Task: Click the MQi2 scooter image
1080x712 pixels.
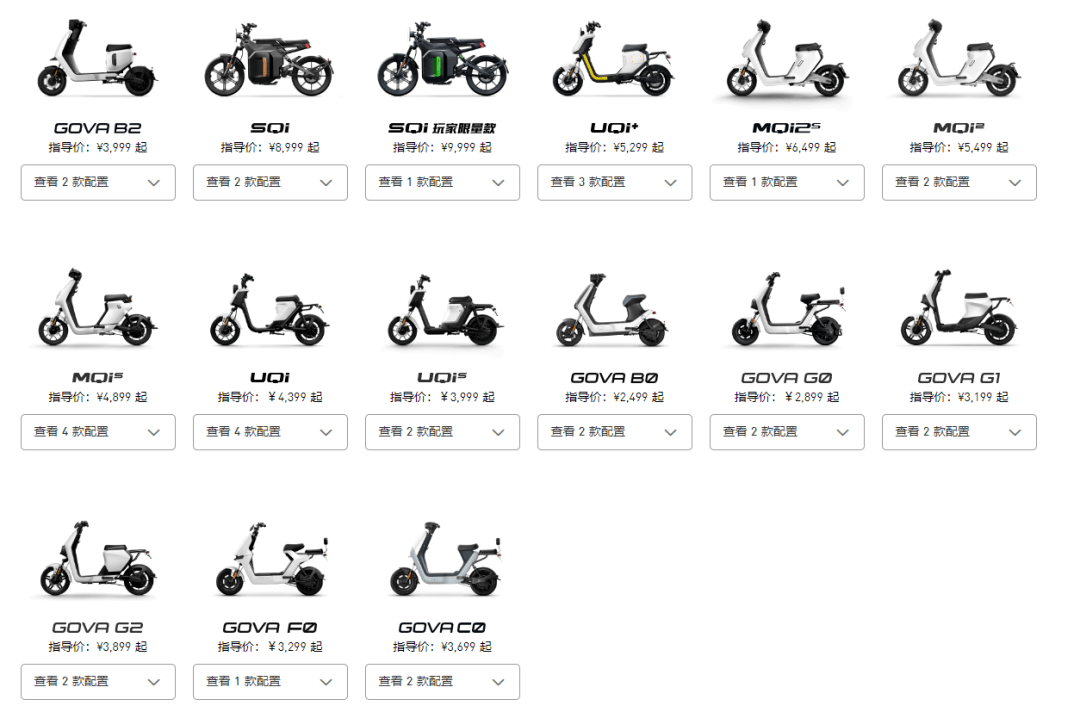Action: [959, 59]
